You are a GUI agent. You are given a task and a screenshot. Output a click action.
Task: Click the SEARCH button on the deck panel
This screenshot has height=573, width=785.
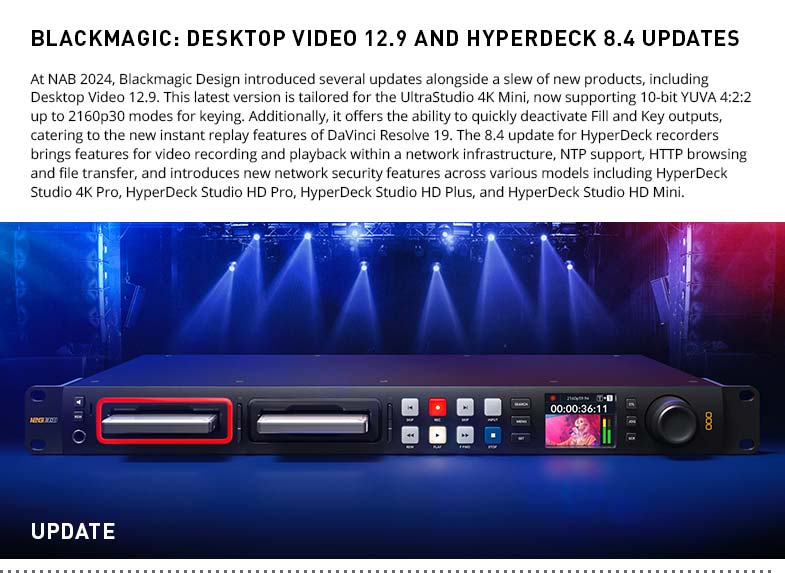point(521,404)
